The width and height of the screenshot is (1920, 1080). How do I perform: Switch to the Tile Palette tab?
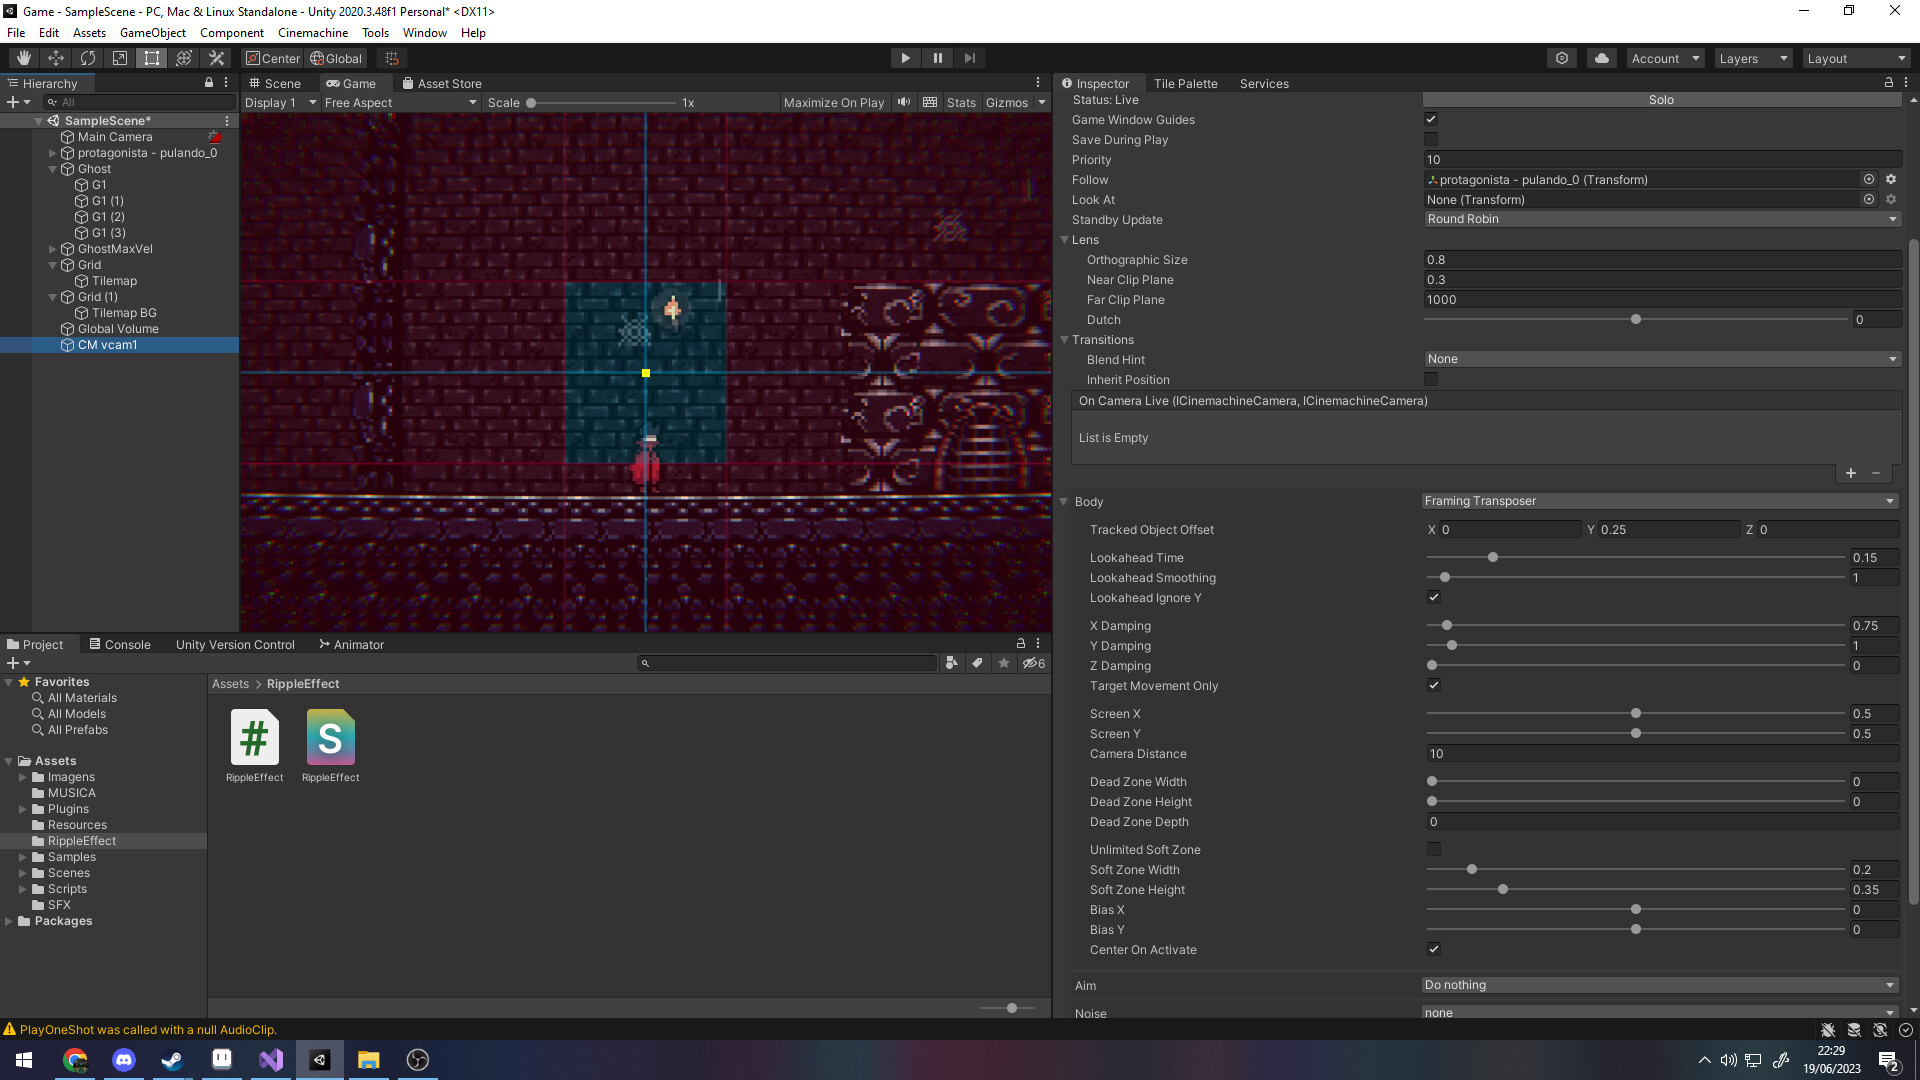pos(1186,83)
